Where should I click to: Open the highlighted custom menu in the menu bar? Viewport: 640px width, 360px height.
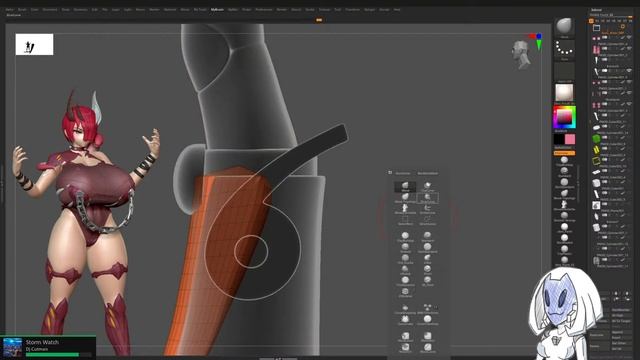217,9
